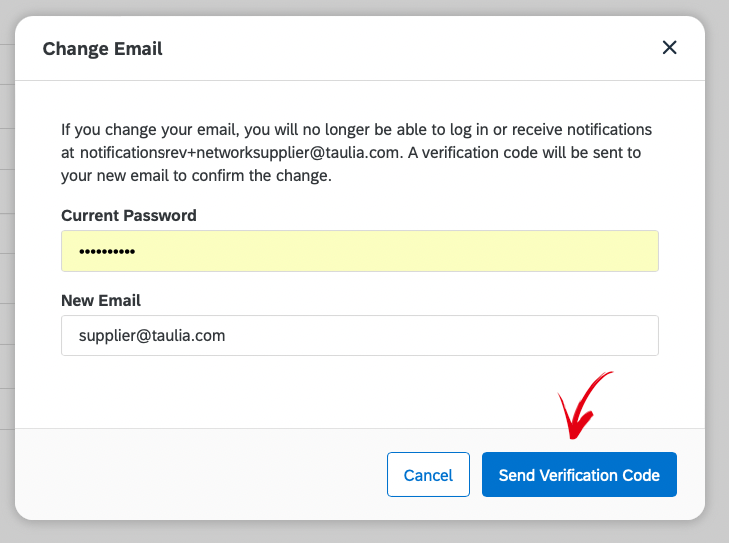Click empty footer area left of Cancel
This screenshot has width=729, height=543.
pos(200,474)
